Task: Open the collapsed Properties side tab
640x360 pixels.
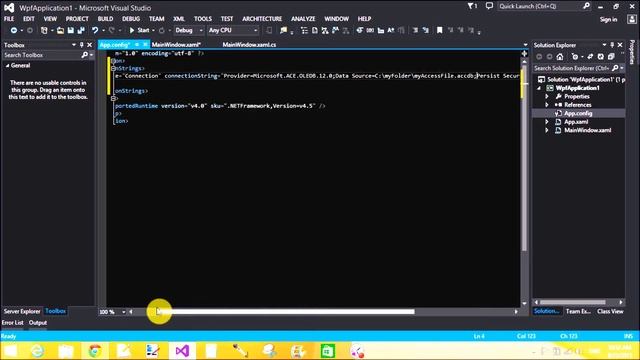Action: [x=632, y=52]
